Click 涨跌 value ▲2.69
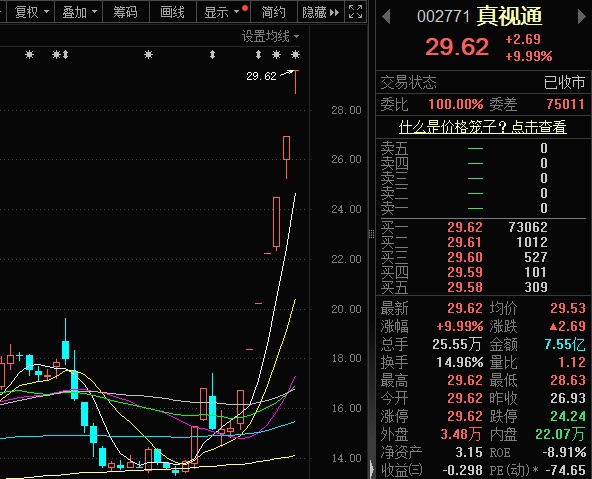Image resolution: width=592 pixels, height=479 pixels. 567,327
